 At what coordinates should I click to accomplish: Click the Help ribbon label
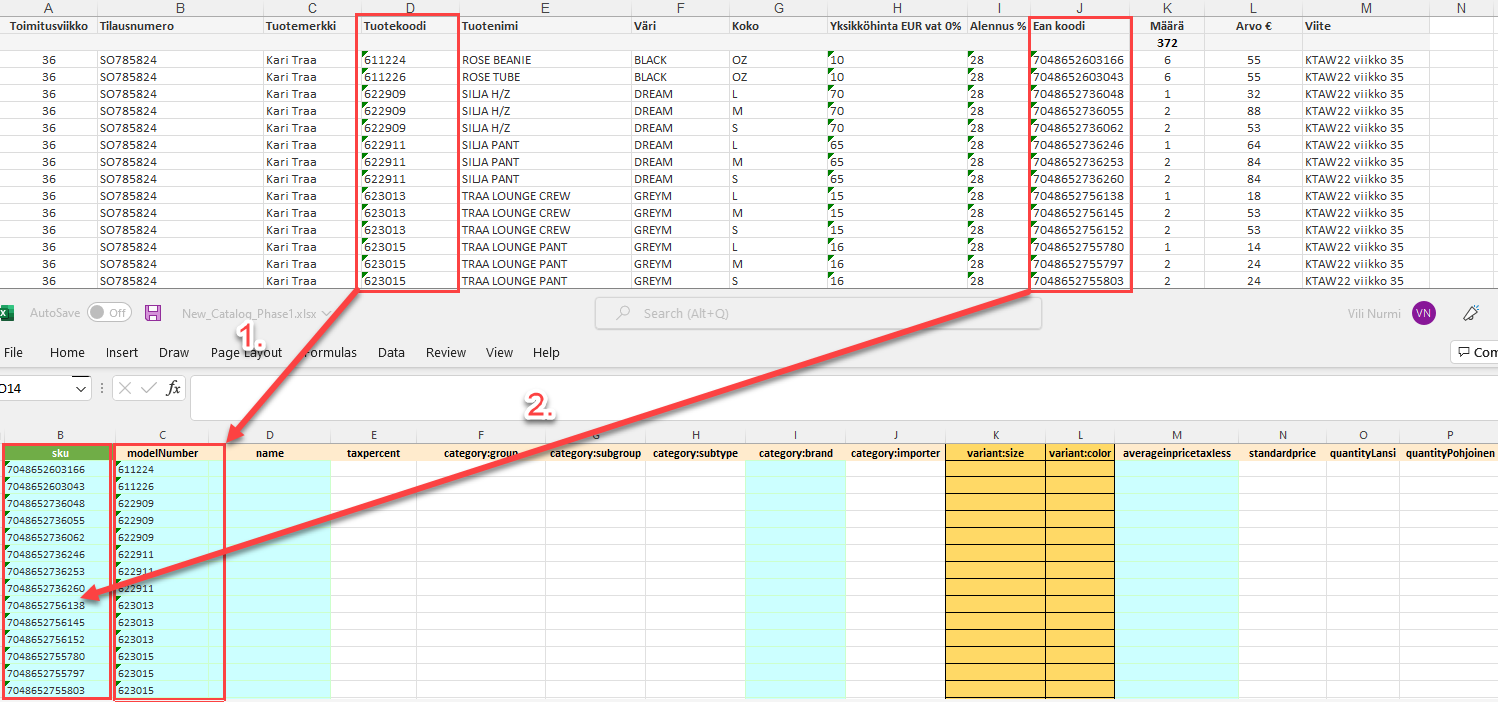click(546, 352)
